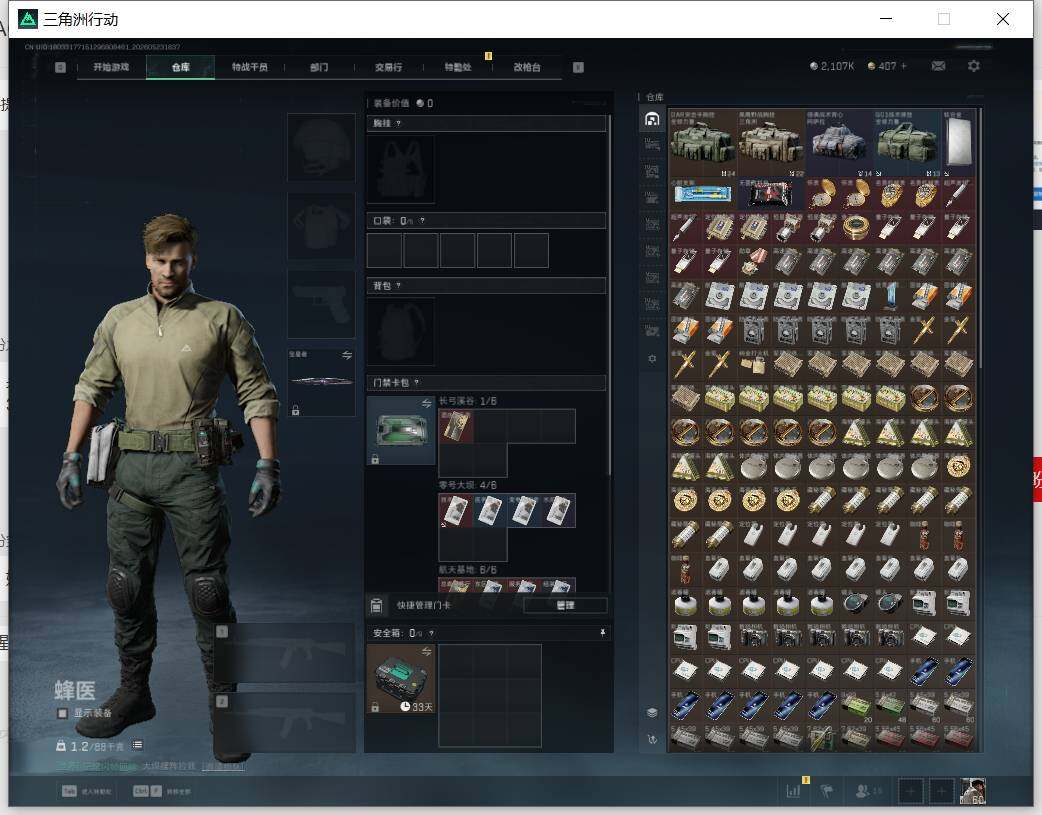Pin the 安全箱 panel

(x=602, y=633)
